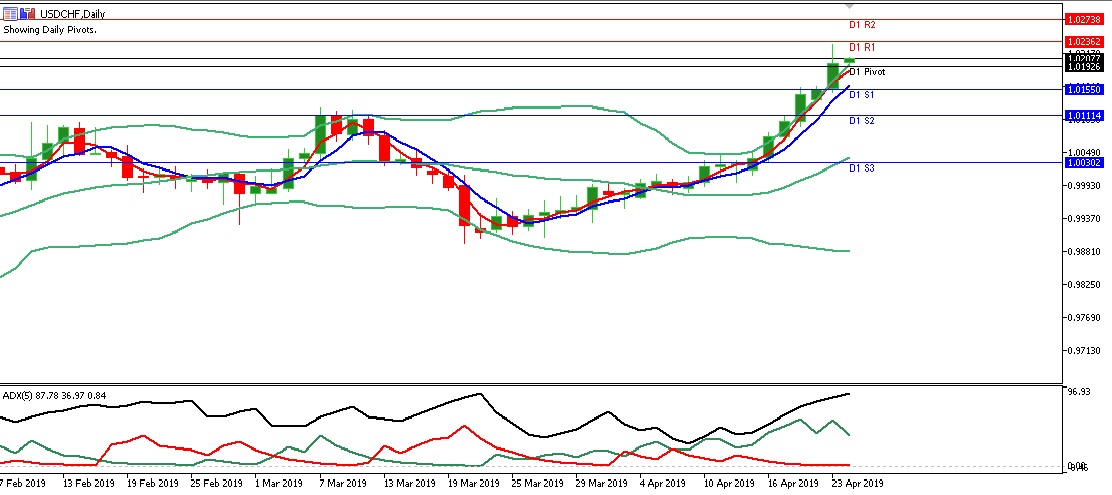Click the 7 Mar 2019 date label
This screenshot has width=1112, height=495.
(343, 484)
